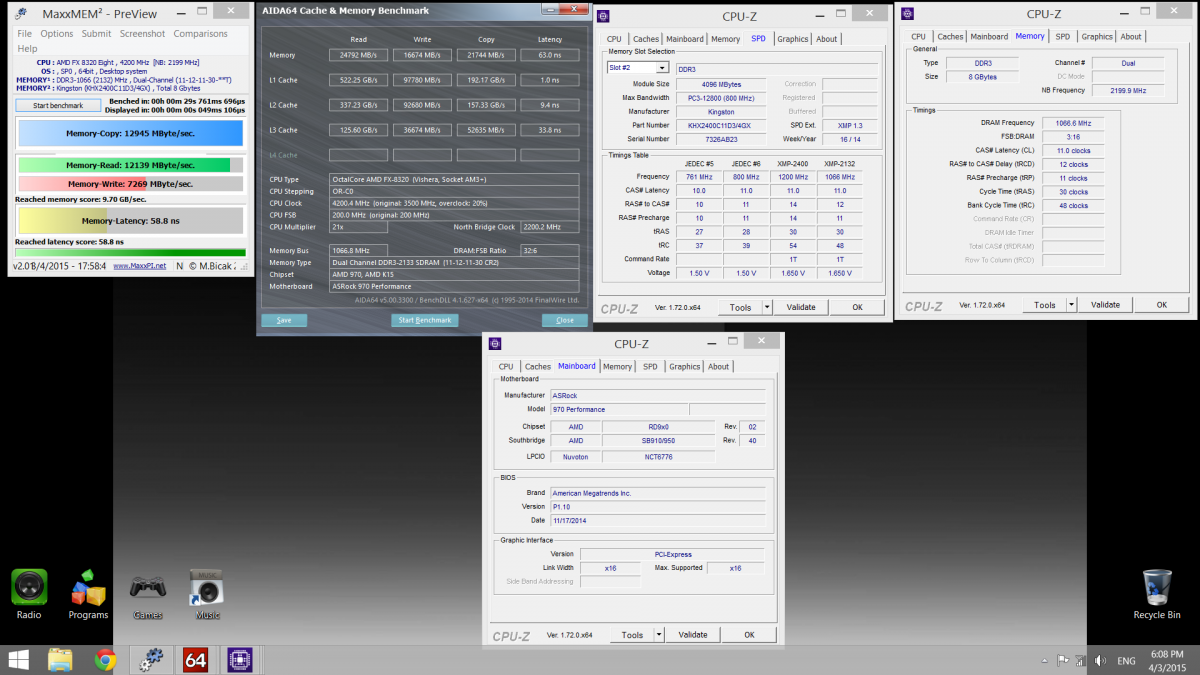Switch to Caches tab in CPU-Z SPD window

[x=646, y=39]
